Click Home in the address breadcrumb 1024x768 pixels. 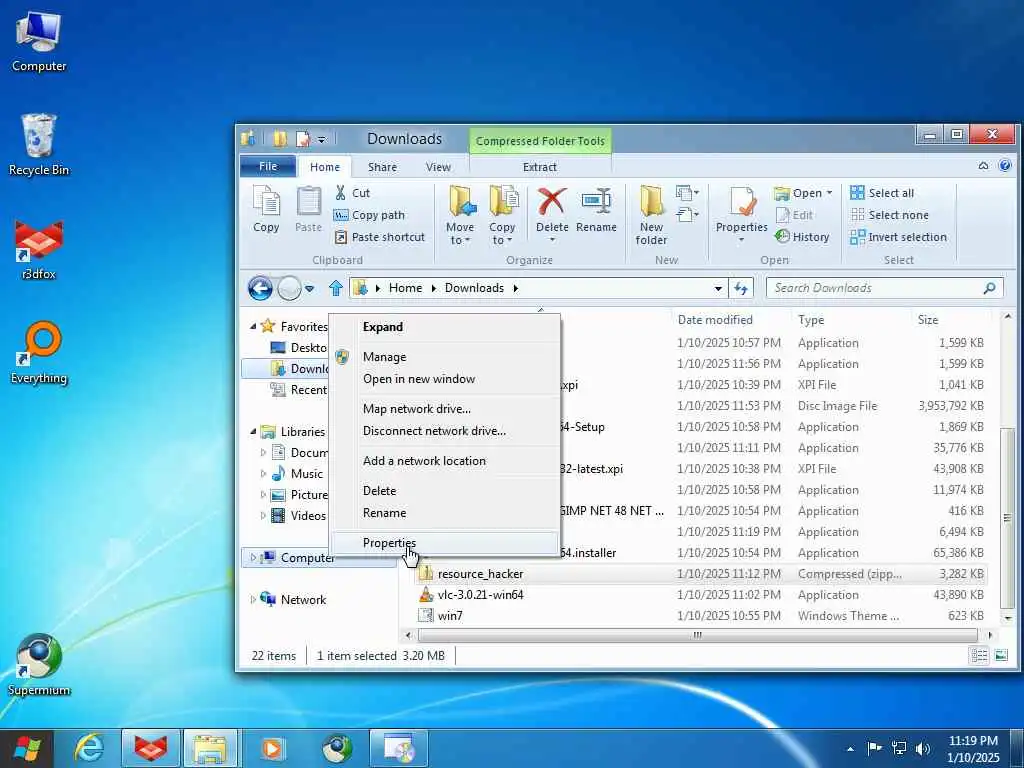click(x=406, y=288)
